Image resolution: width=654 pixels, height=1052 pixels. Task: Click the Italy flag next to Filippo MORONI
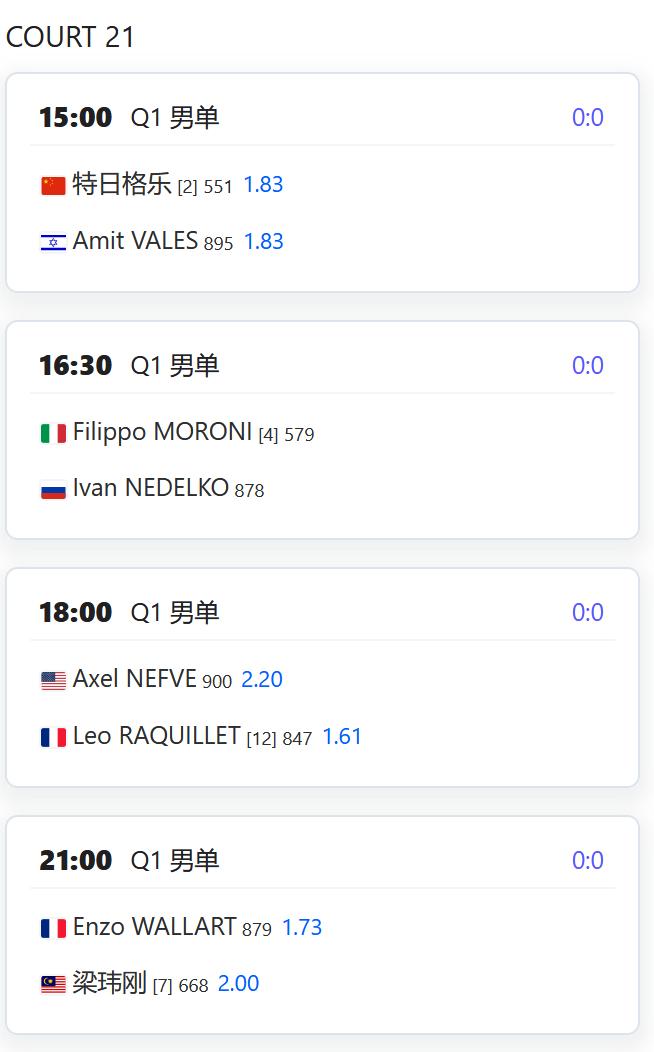pyautogui.click(x=53, y=433)
